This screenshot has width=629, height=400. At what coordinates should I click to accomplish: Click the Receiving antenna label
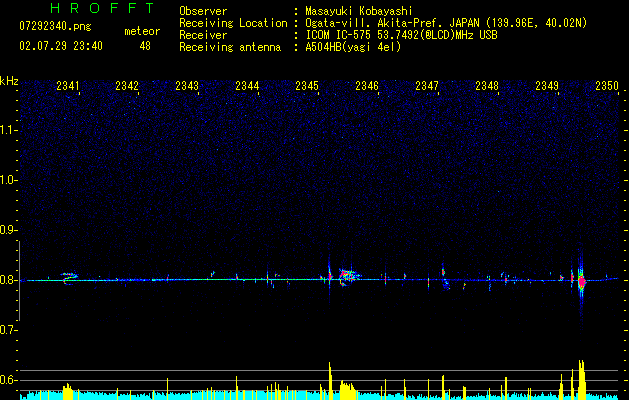click(x=230, y=47)
